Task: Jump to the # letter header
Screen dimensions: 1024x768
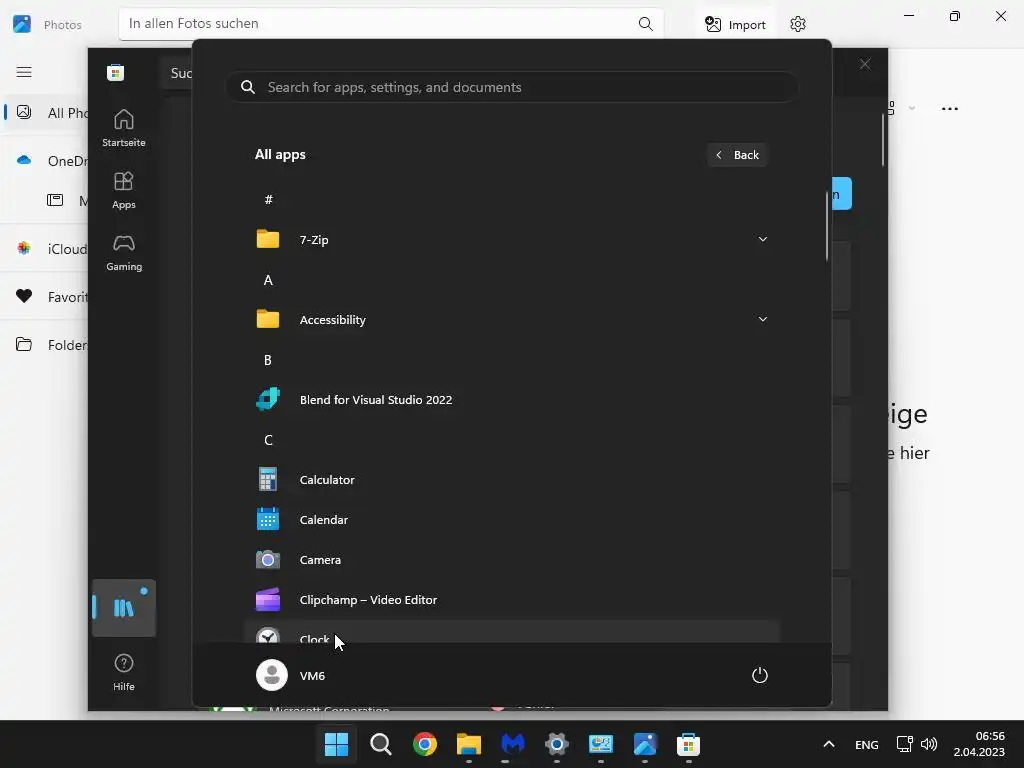Action: (268, 200)
